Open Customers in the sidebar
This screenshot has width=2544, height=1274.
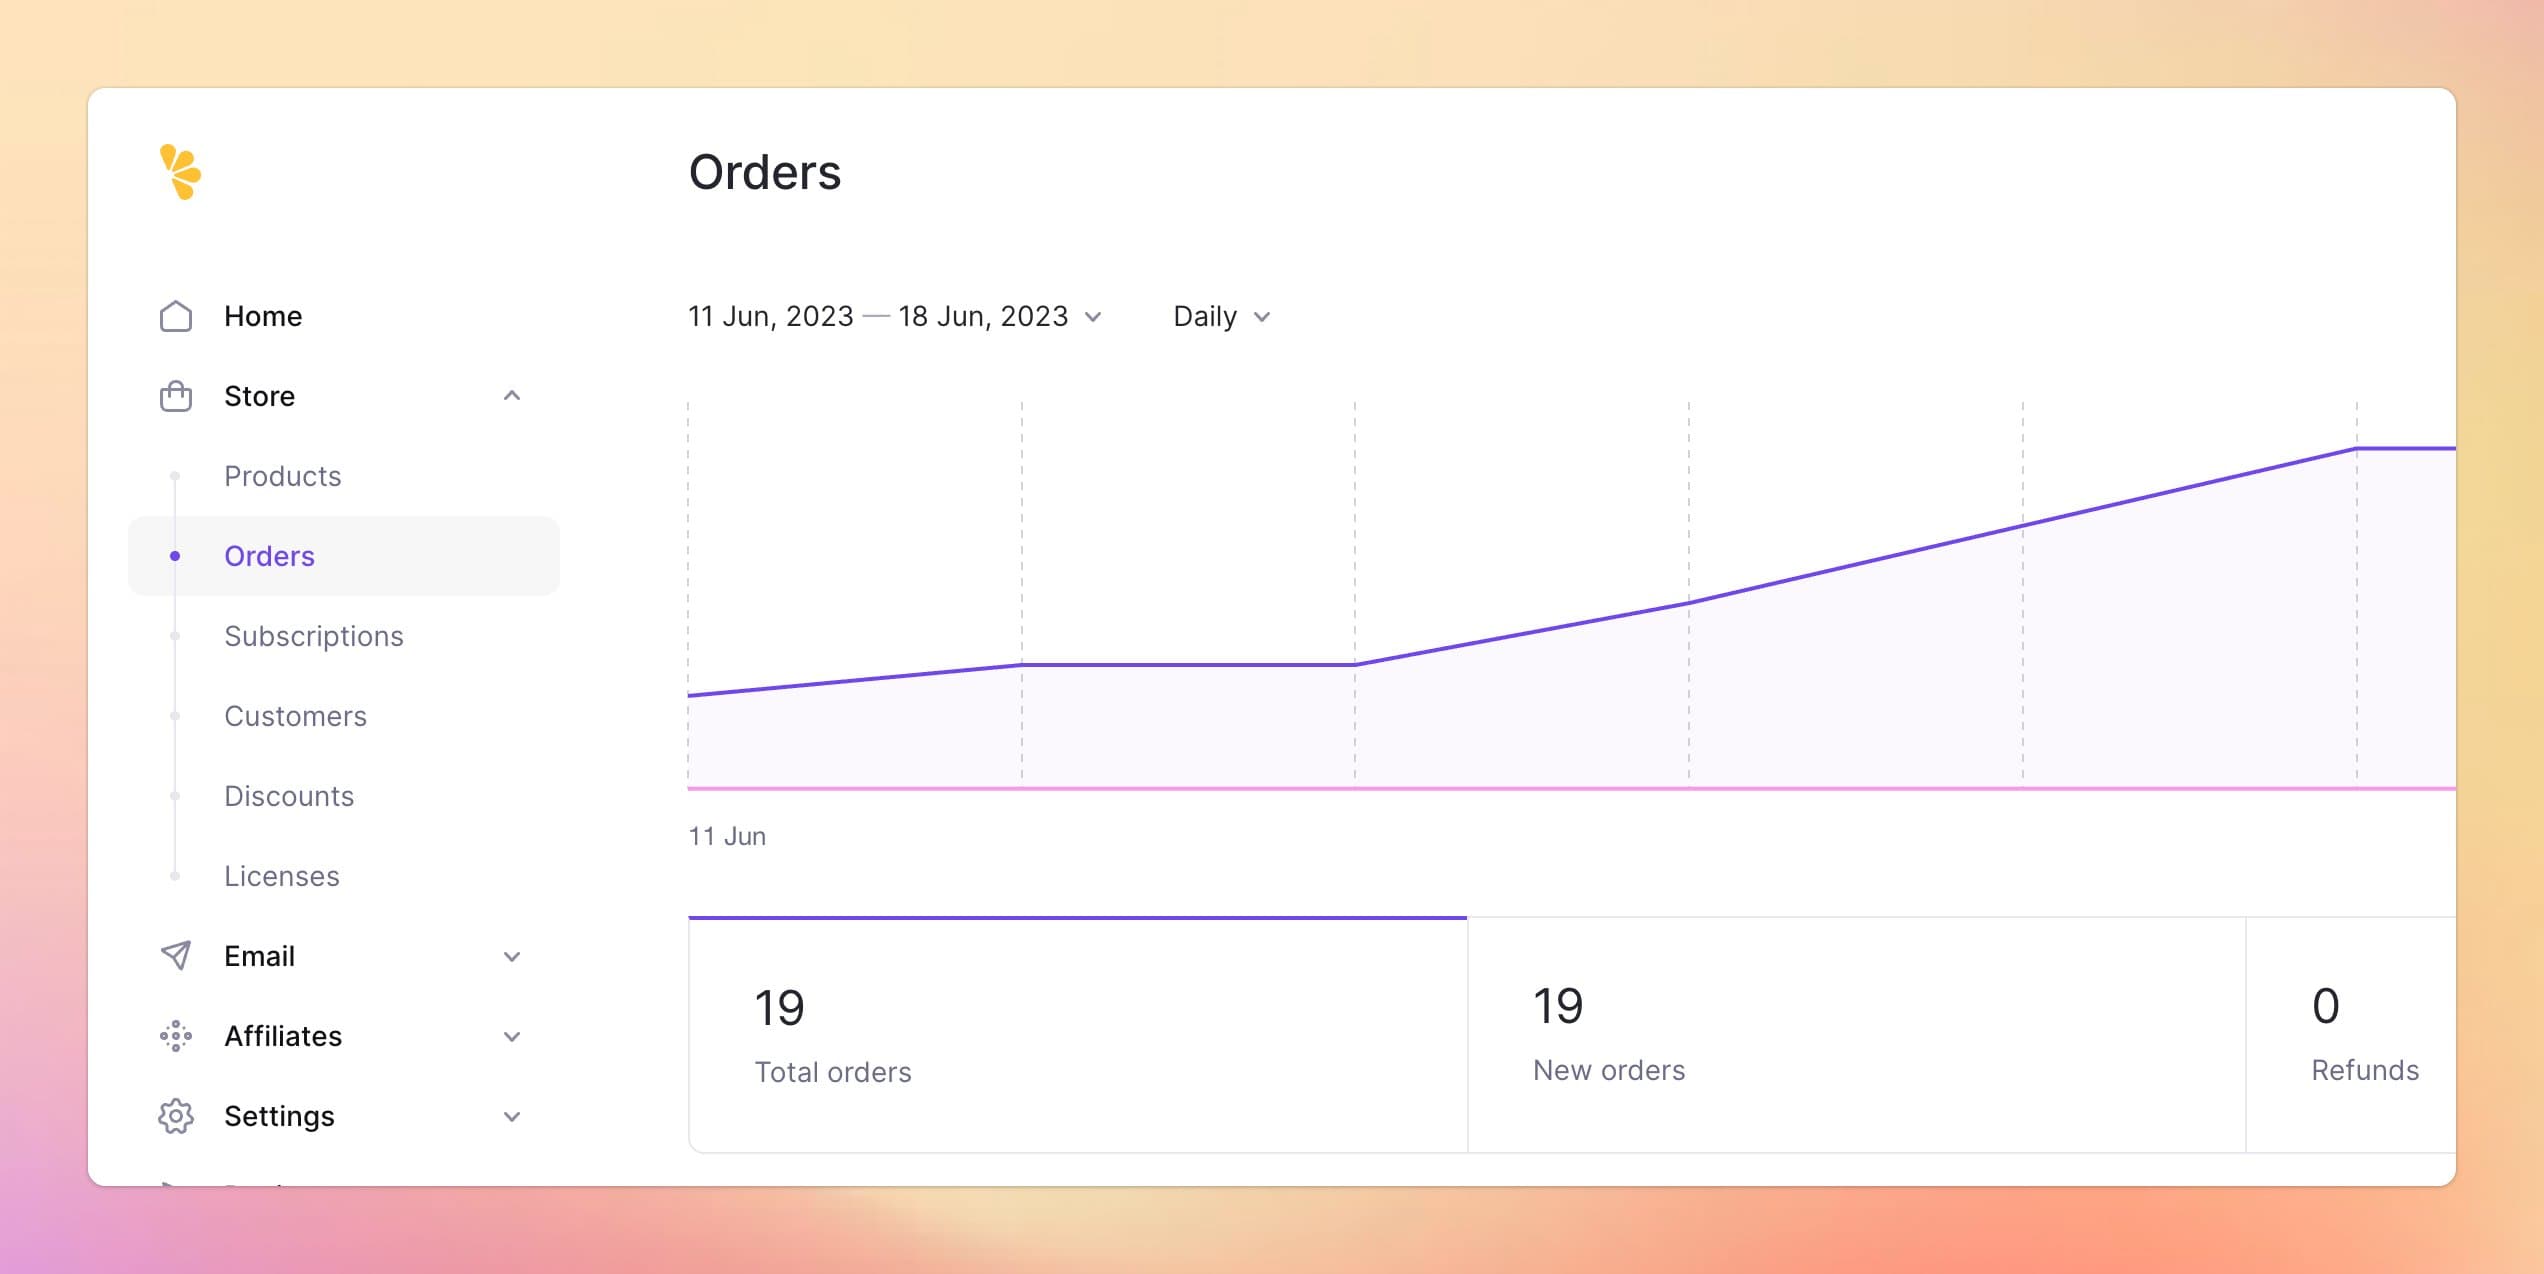click(295, 716)
